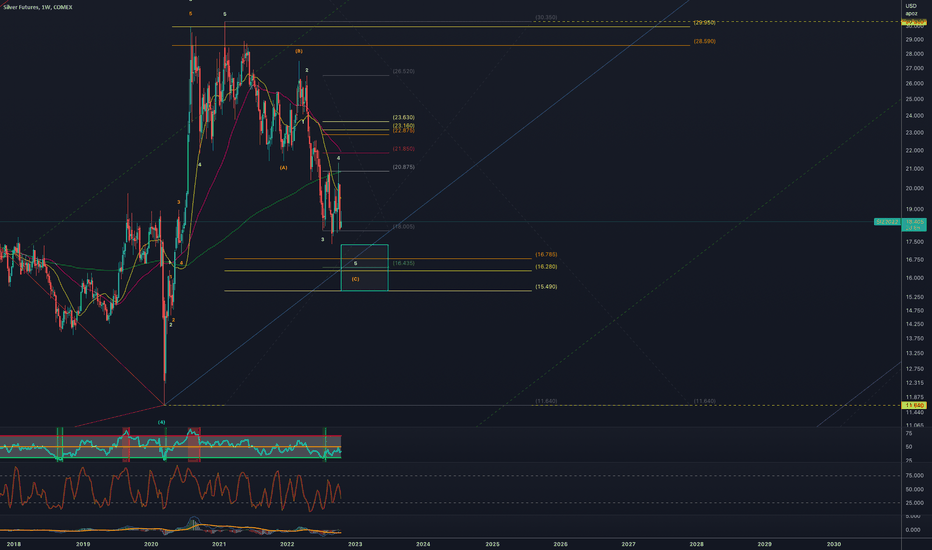Click 2026 on the time axis

point(561,544)
